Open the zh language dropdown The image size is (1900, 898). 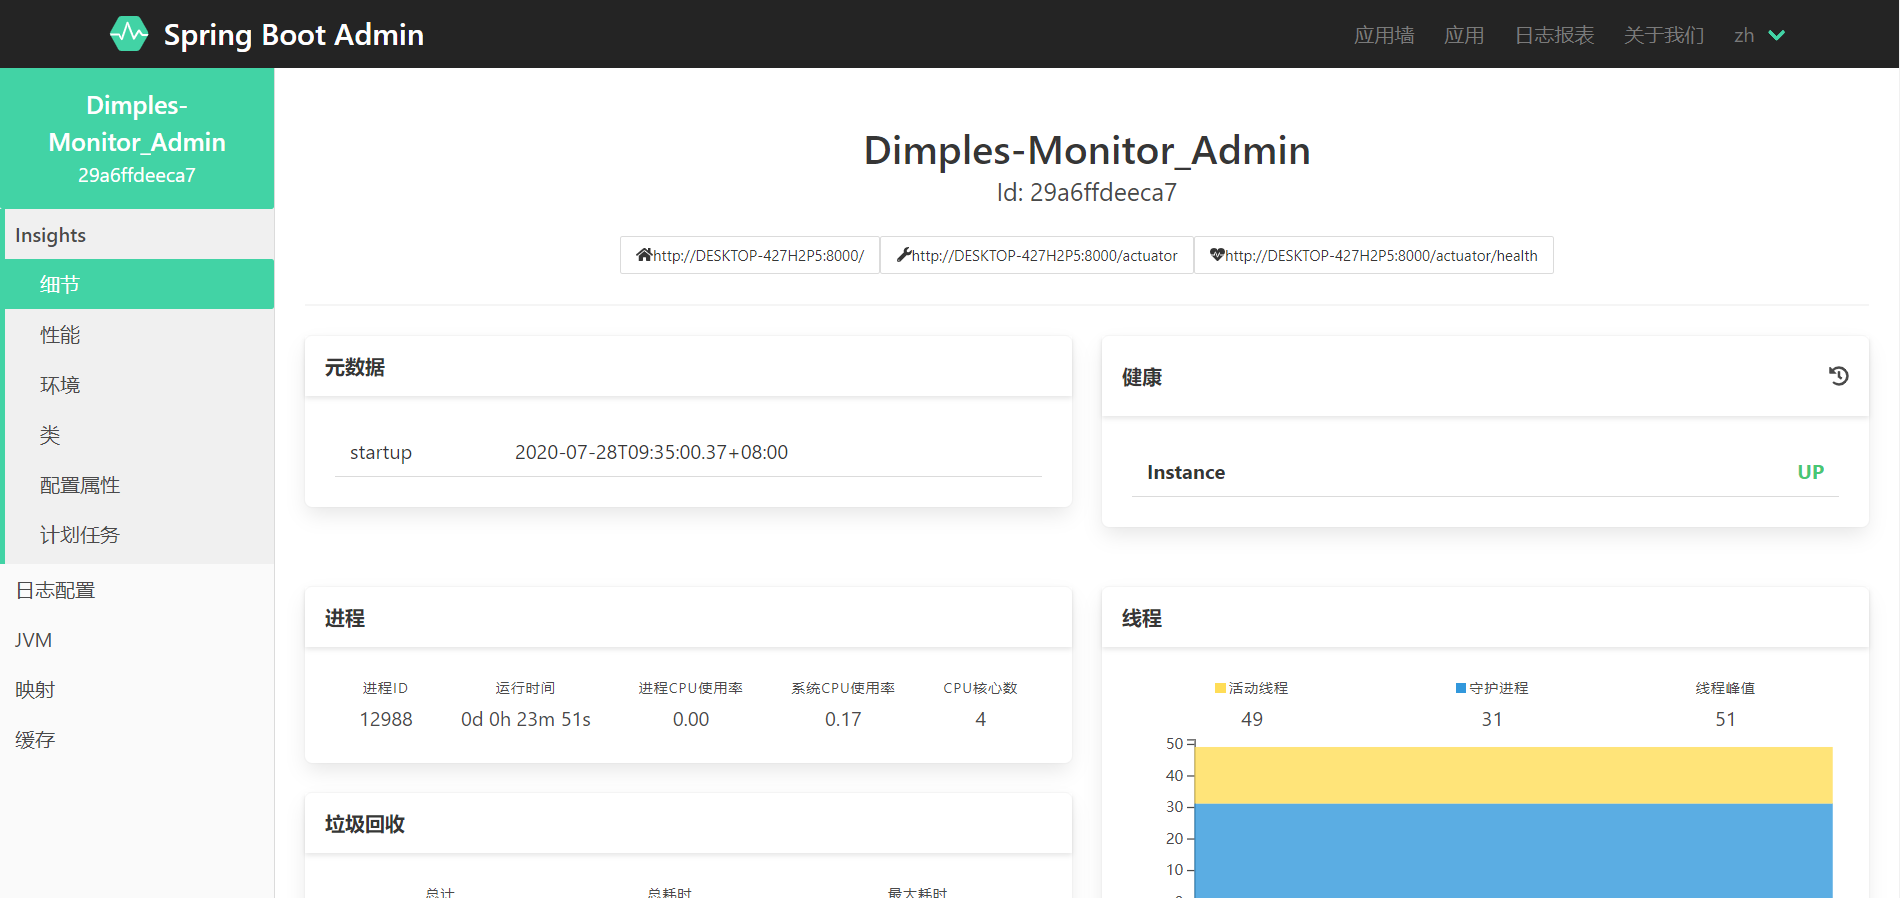(1760, 35)
